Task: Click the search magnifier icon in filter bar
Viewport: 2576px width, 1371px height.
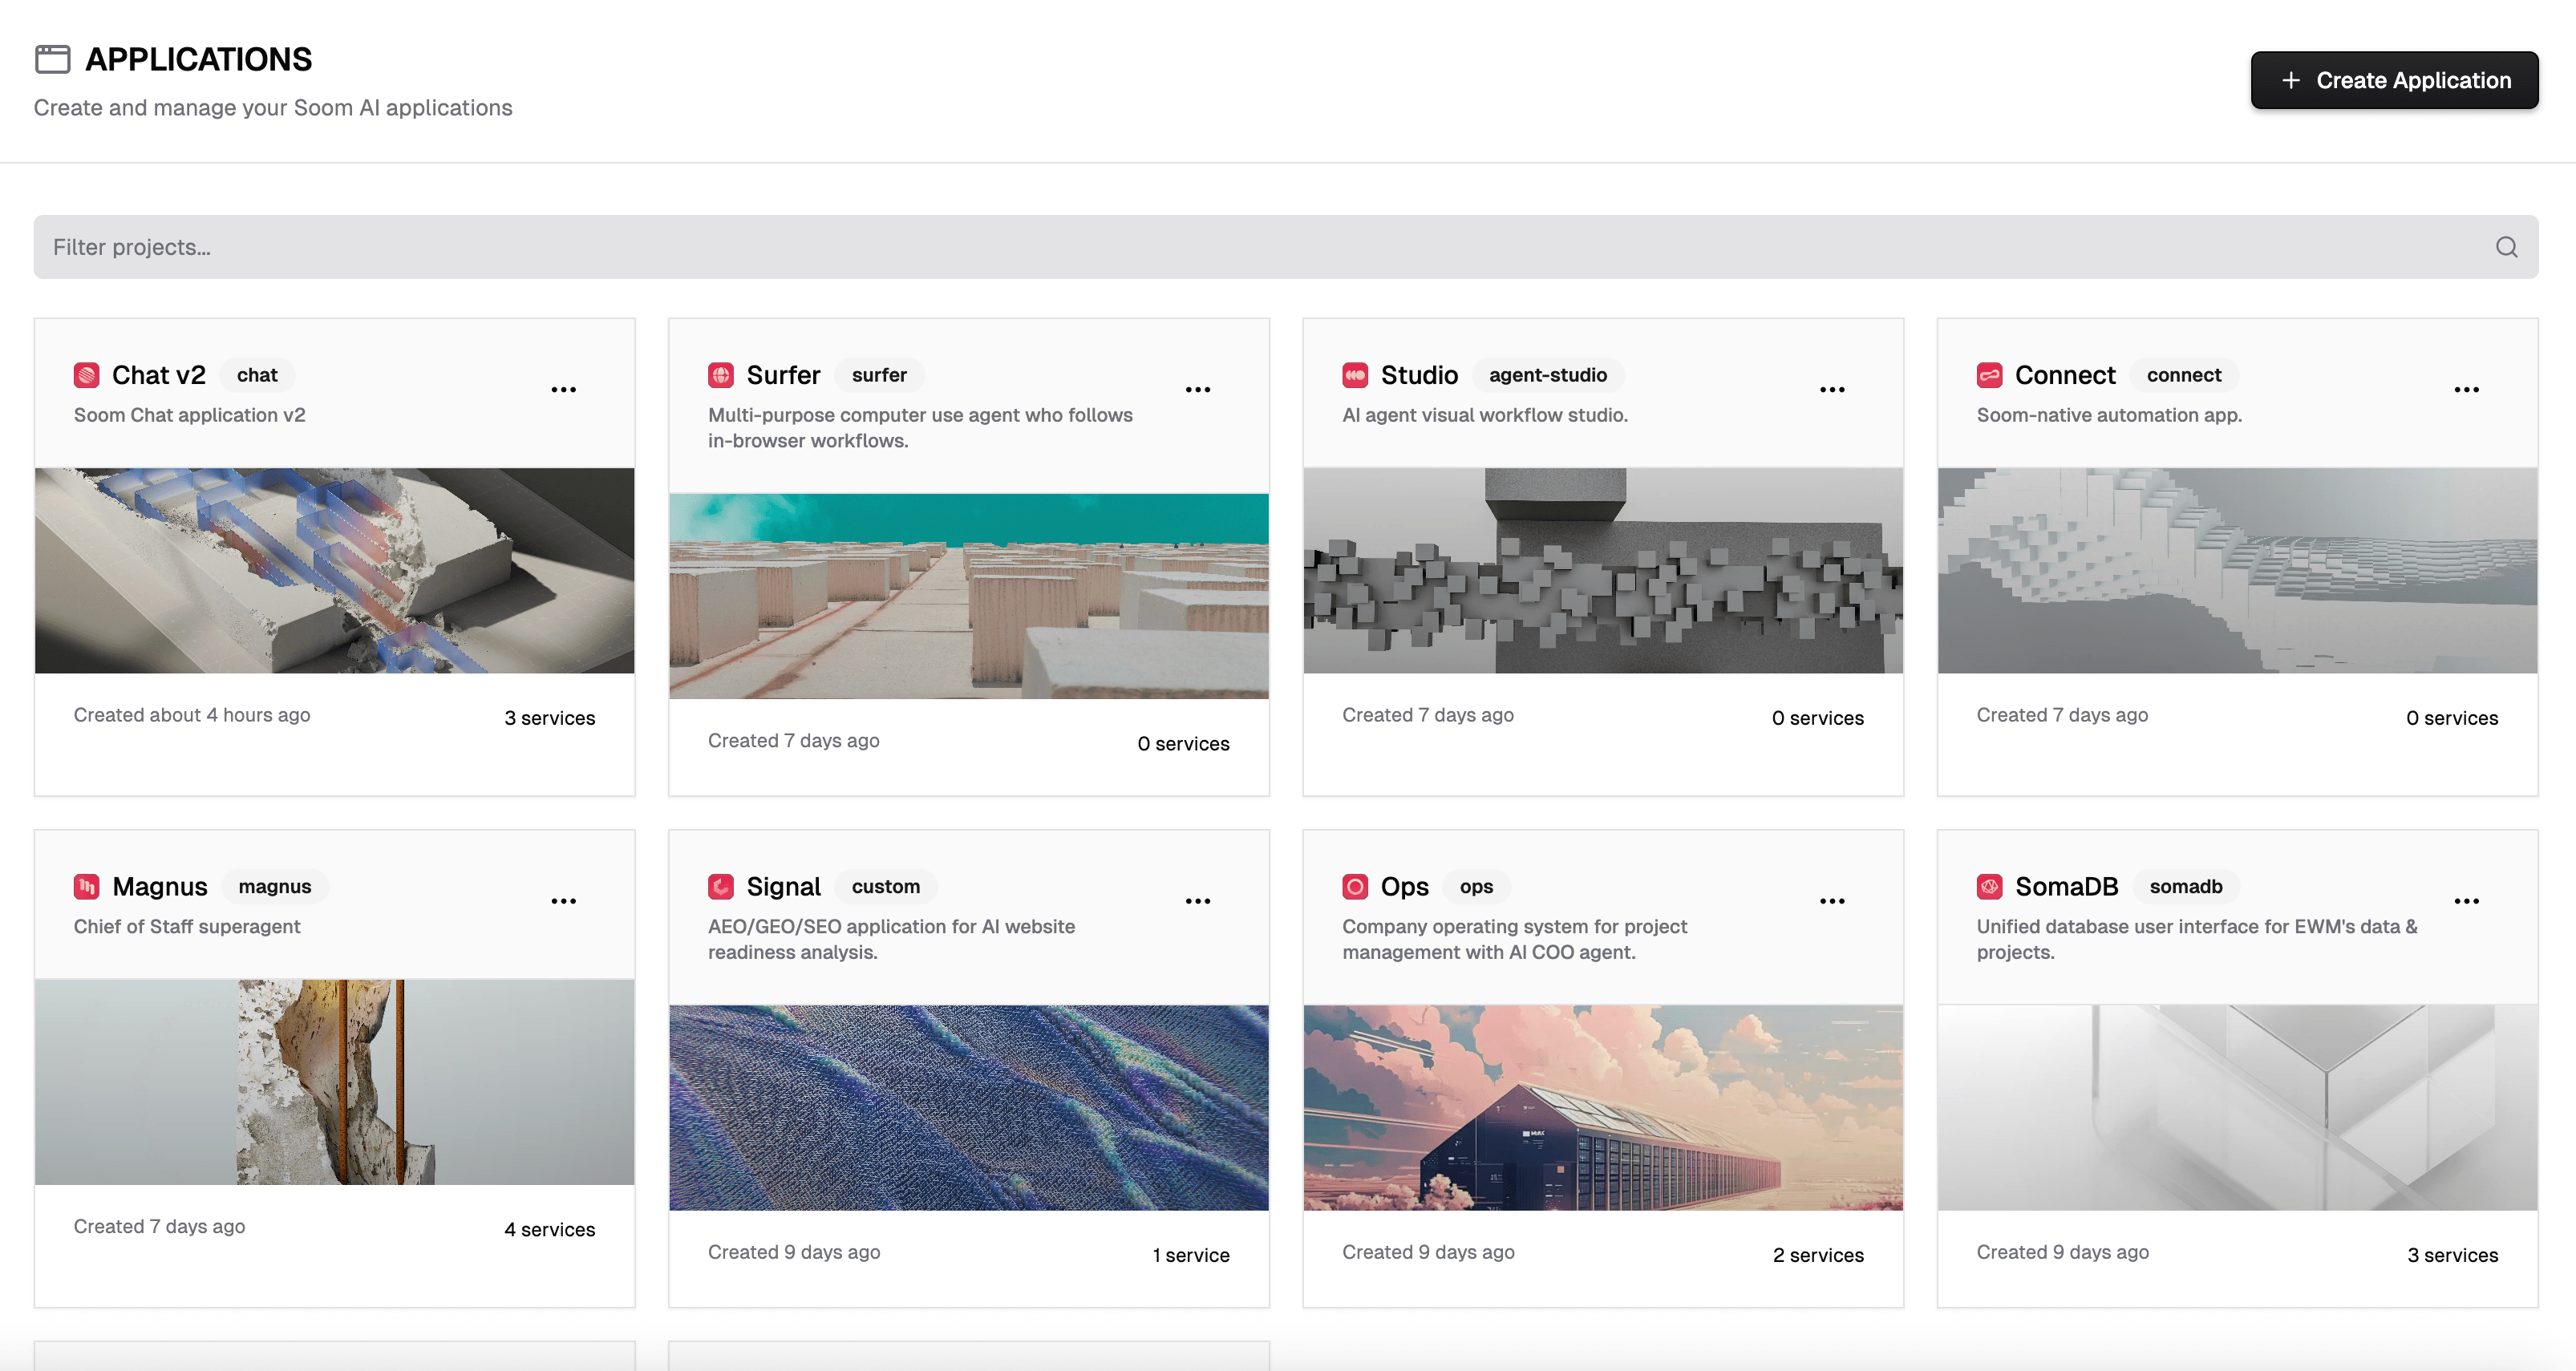Action: 2506,247
